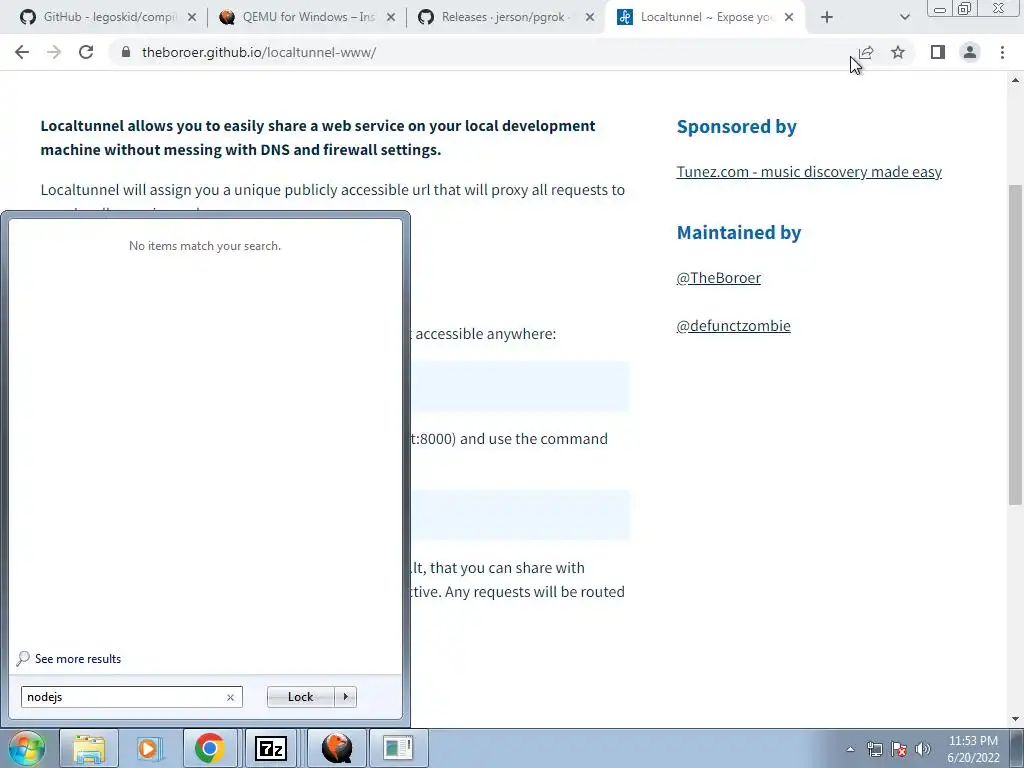The height and width of the screenshot is (768, 1024).
Task: Expand the shutdown options arrow beside Lock
Action: (345, 697)
